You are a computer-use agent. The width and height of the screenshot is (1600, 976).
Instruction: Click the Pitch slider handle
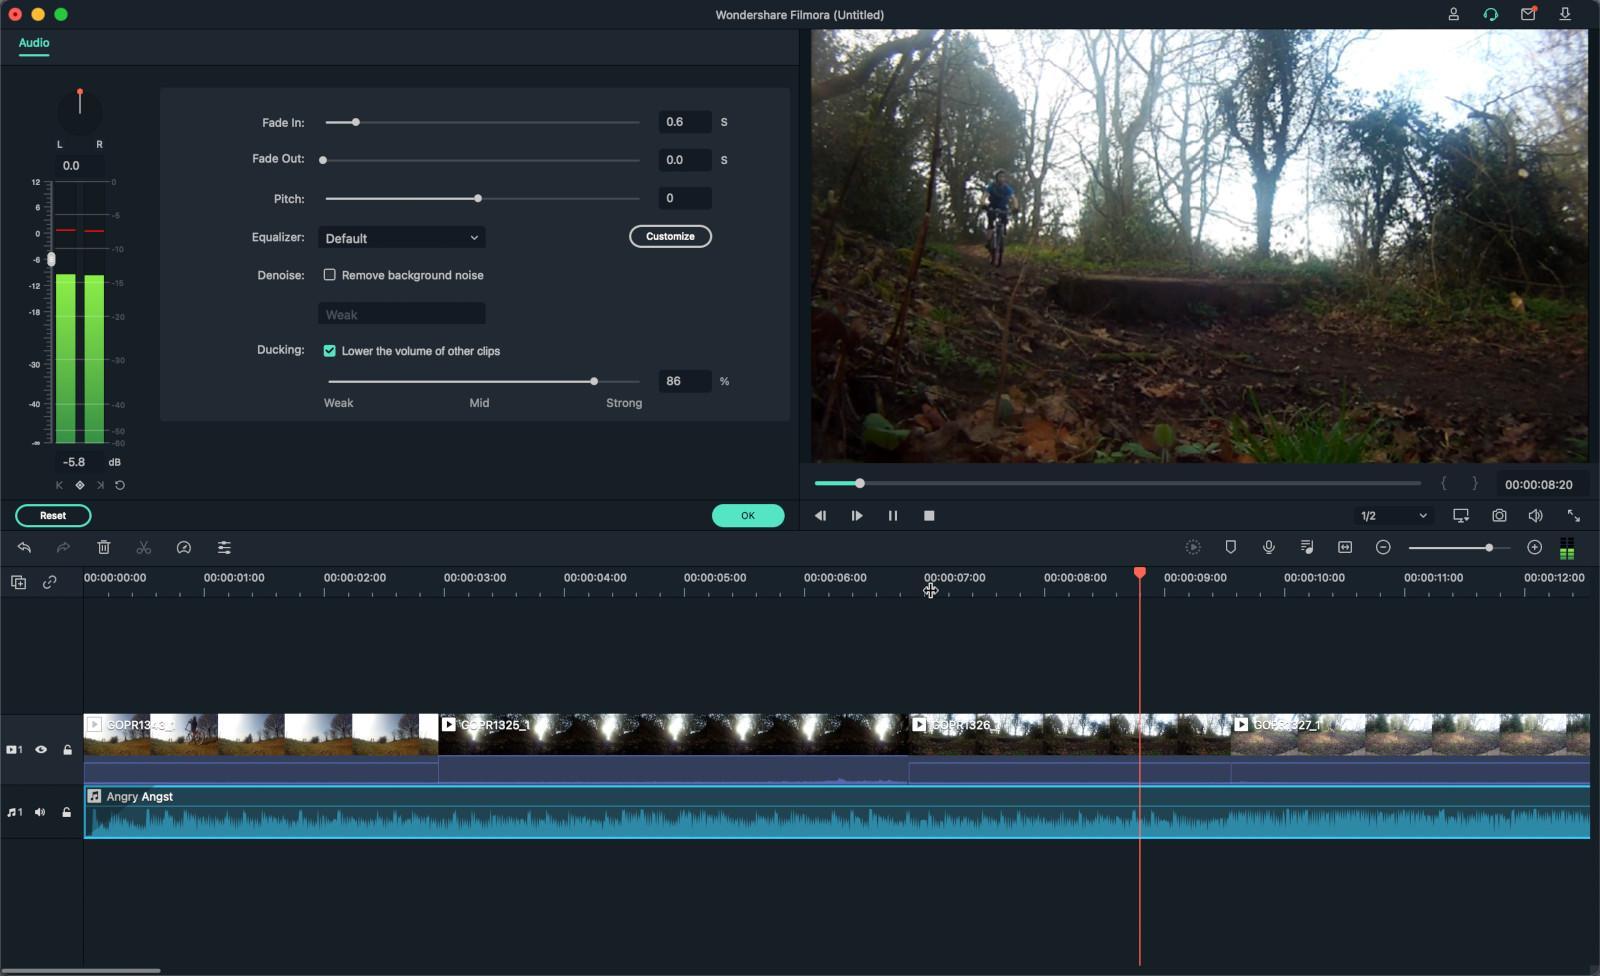click(478, 199)
